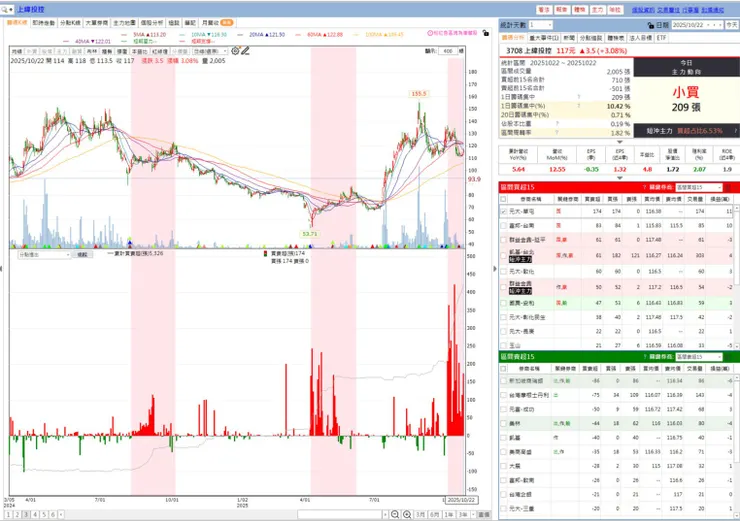
Task: Toggle the 均線 chart toolbar button
Action: (x=17, y=51)
